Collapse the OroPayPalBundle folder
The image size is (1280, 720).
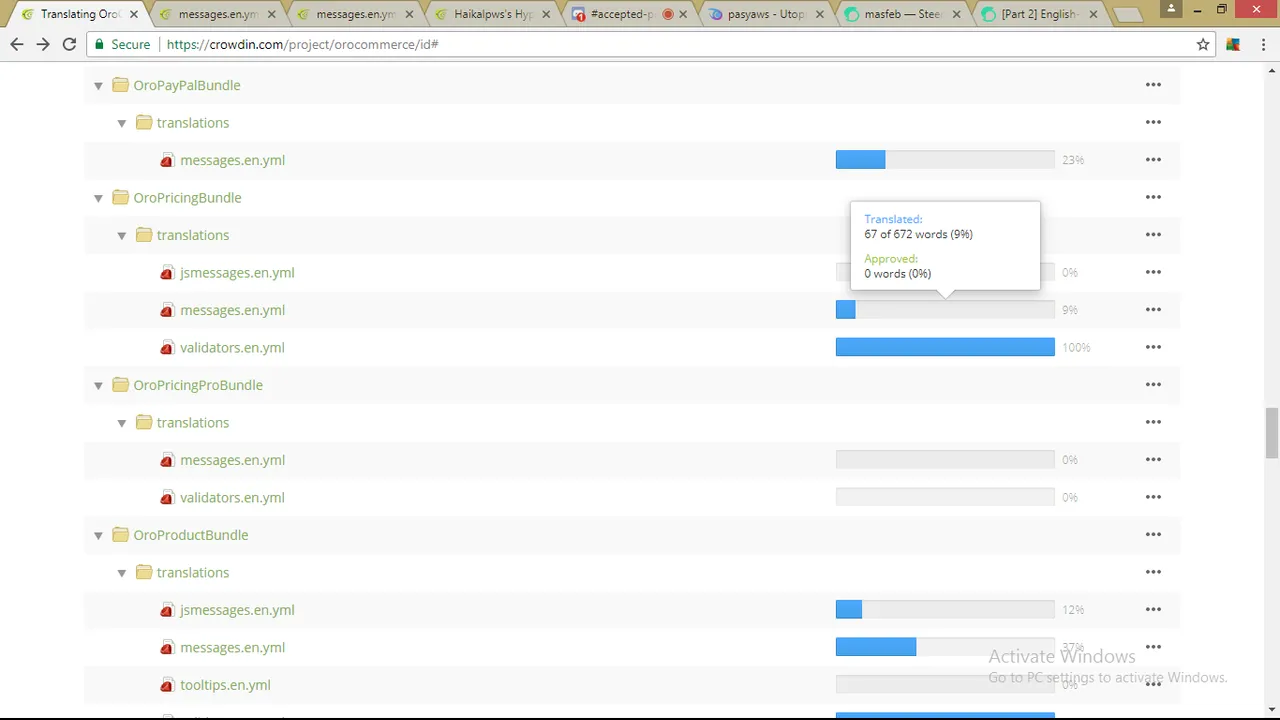click(x=98, y=86)
